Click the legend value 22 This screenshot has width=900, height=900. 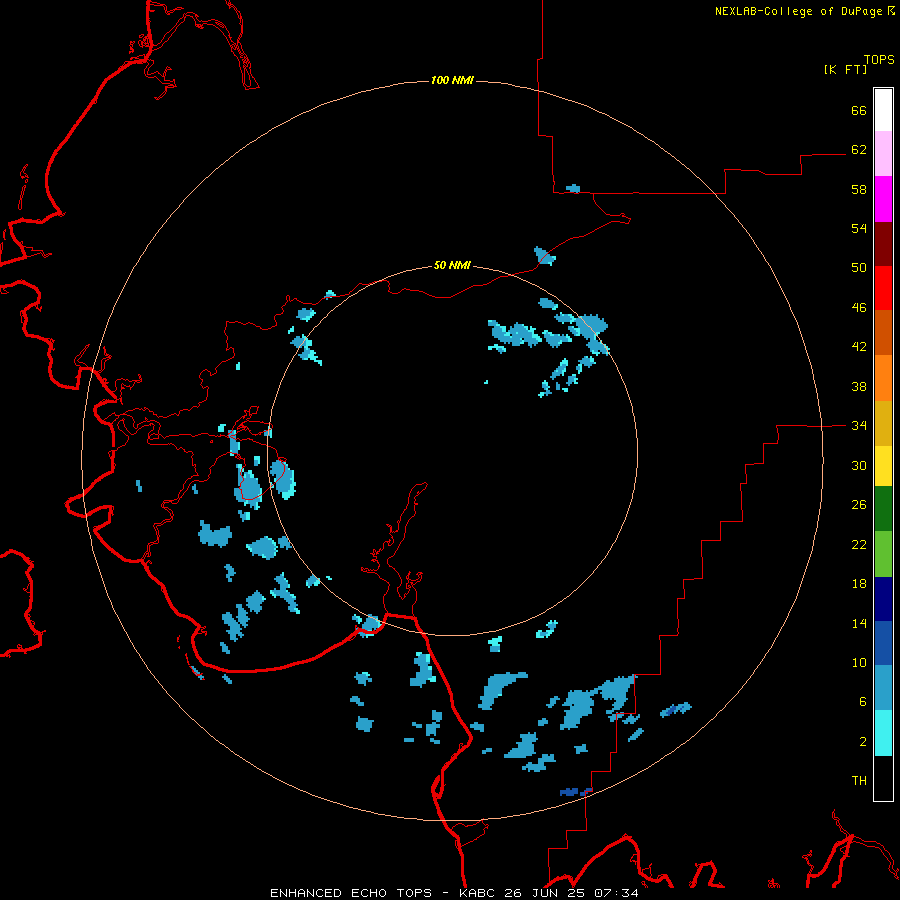[859, 544]
